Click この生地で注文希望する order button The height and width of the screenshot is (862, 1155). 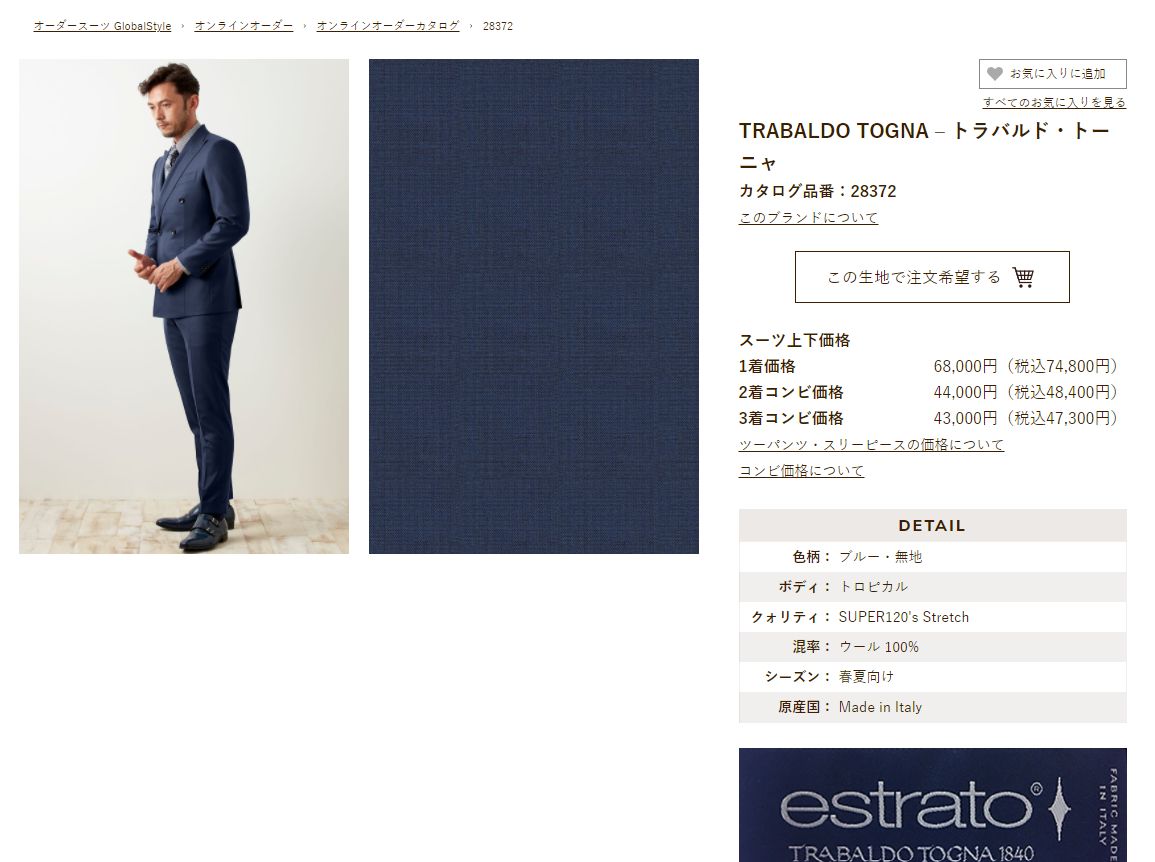coord(932,277)
